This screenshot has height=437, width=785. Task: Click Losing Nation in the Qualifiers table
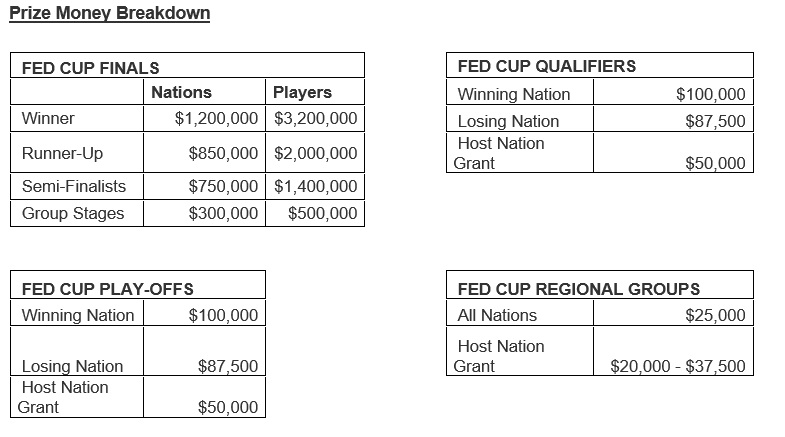point(508,121)
